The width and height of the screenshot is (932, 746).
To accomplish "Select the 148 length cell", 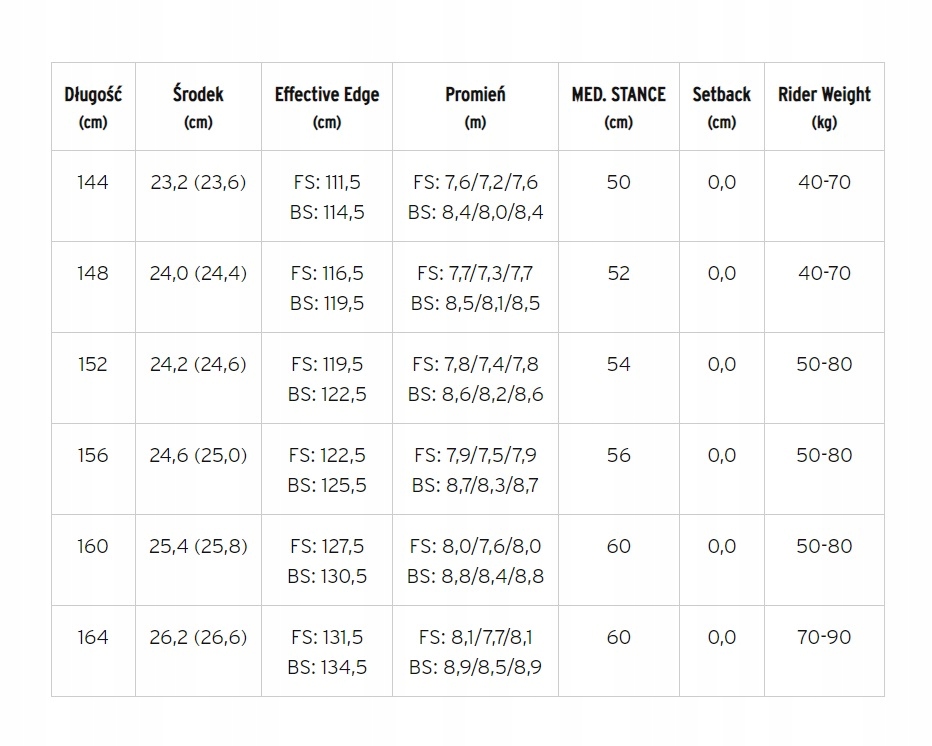I will pyautogui.click(x=93, y=273).
